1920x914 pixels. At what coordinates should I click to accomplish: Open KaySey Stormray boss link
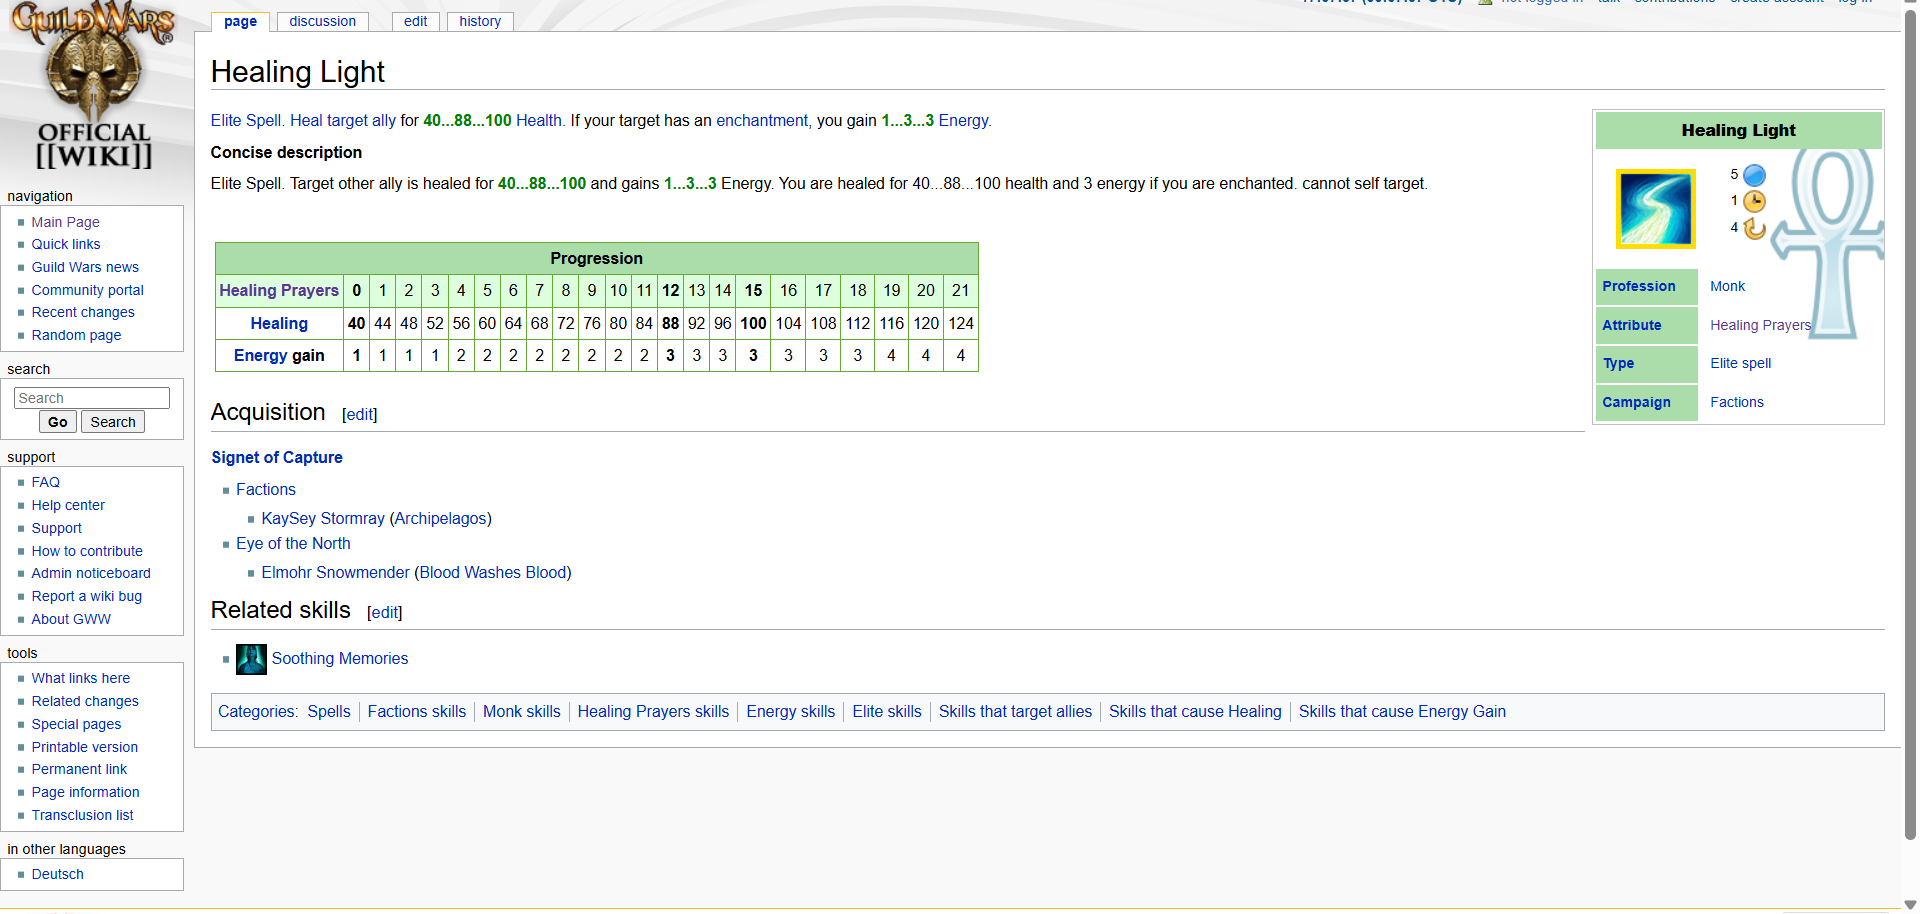(x=323, y=518)
